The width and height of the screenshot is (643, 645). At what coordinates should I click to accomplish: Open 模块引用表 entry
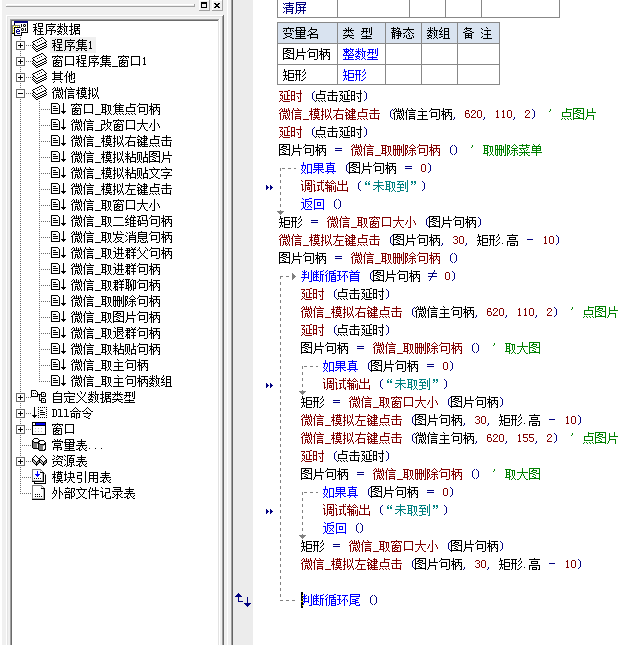pos(81,477)
